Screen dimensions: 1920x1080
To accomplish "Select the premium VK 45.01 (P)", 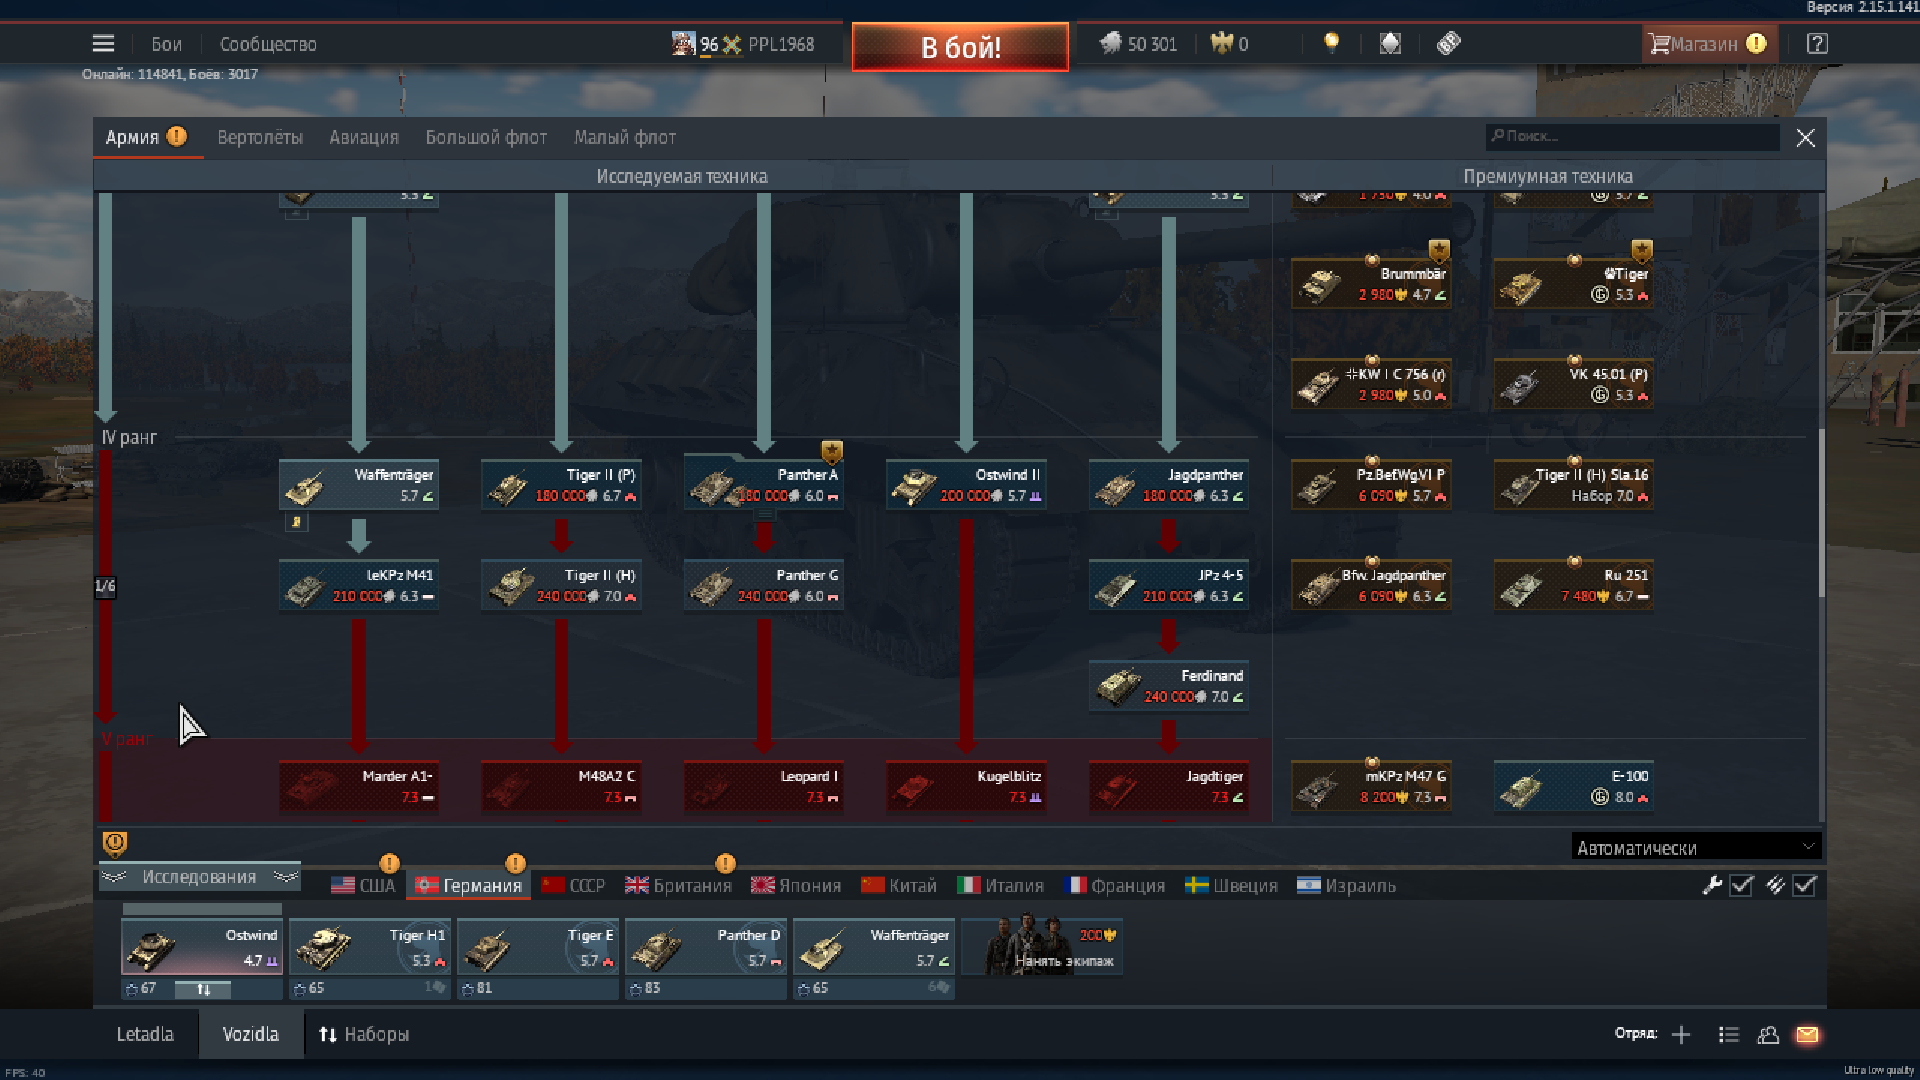I will 1573,385.
